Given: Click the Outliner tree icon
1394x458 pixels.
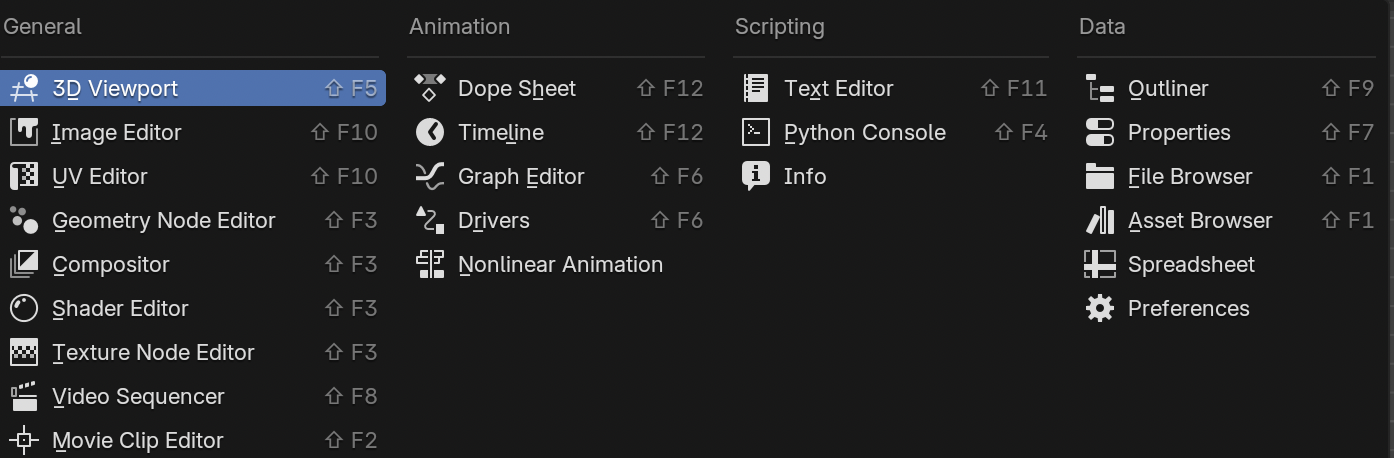Looking at the screenshot, I should pyautogui.click(x=1100, y=88).
